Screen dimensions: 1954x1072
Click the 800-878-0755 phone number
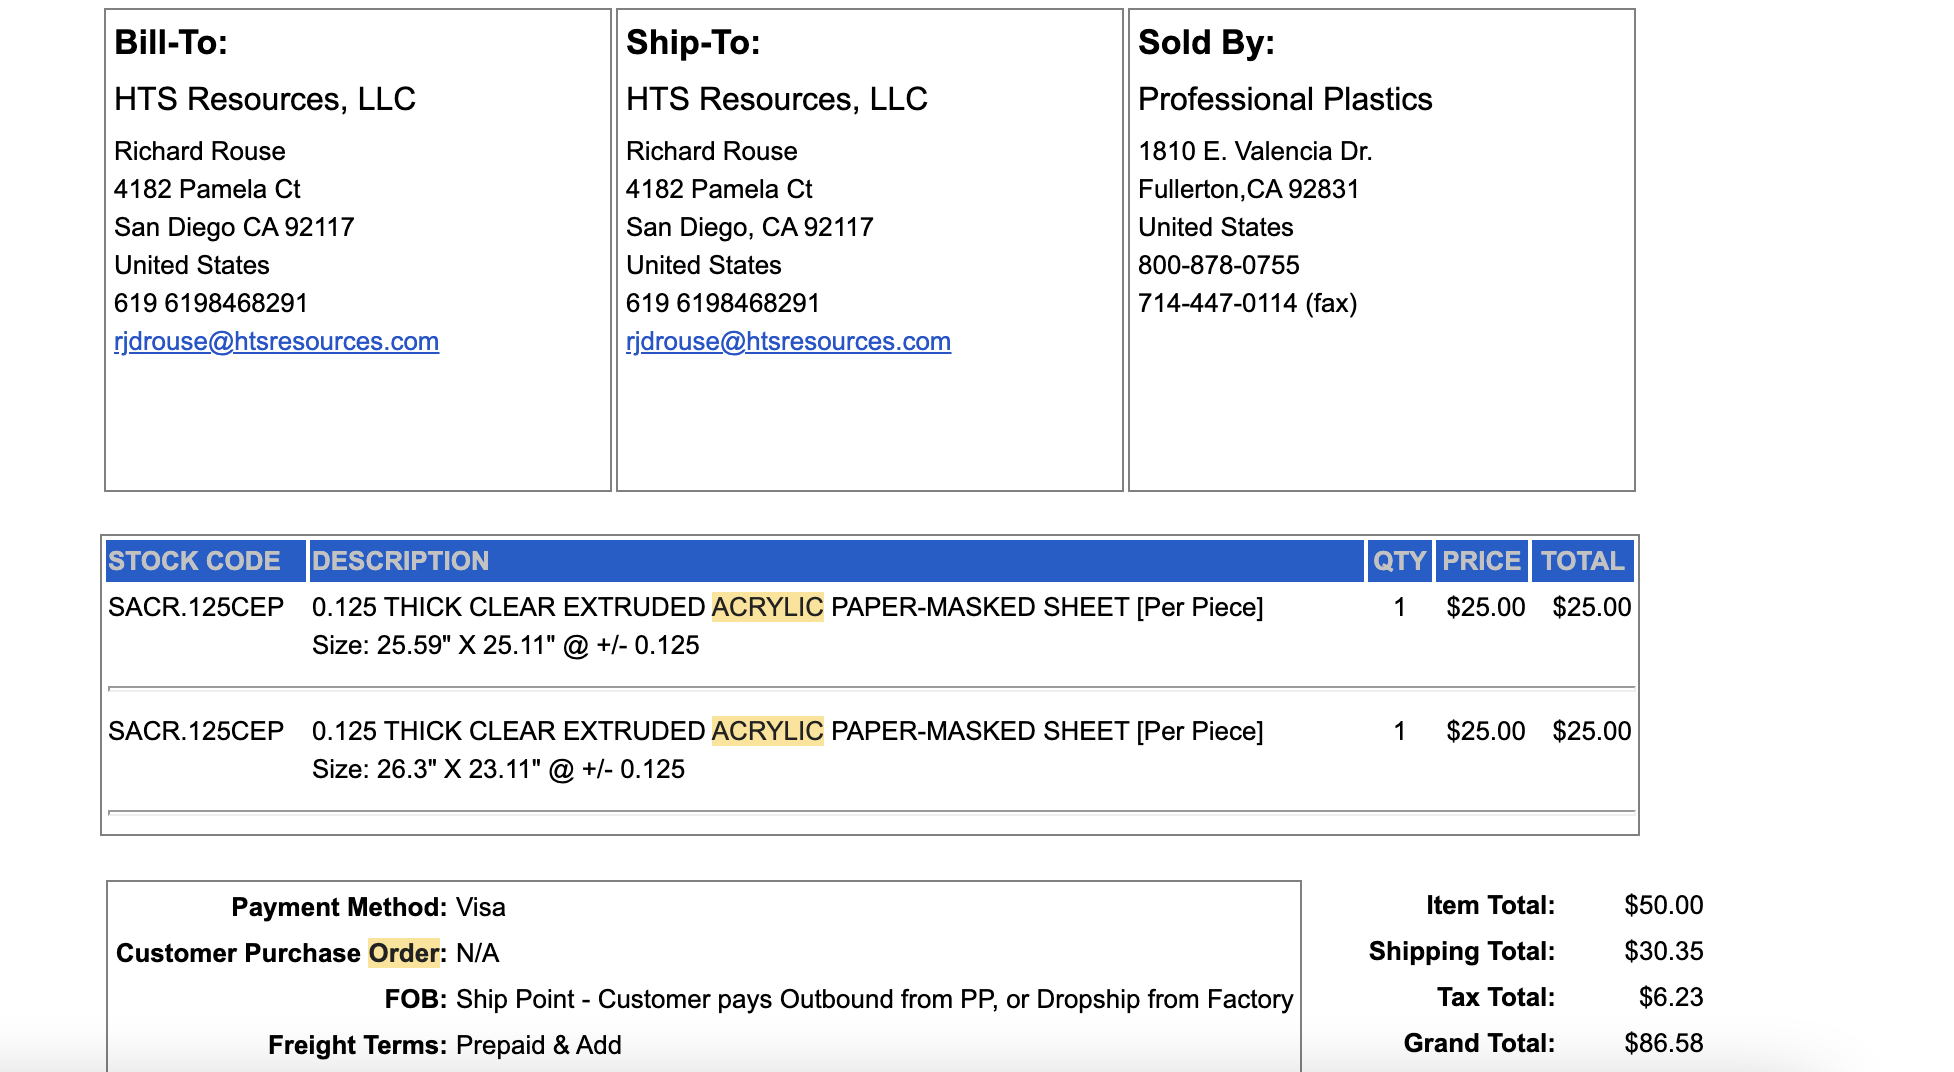[1219, 265]
